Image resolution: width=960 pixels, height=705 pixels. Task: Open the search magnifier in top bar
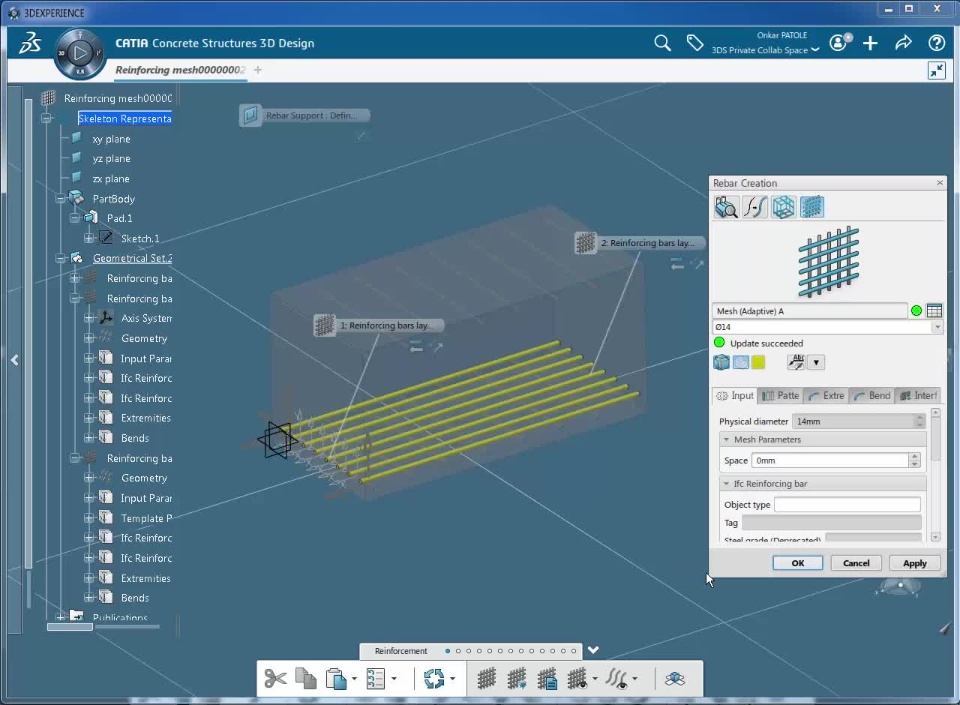[x=662, y=43]
